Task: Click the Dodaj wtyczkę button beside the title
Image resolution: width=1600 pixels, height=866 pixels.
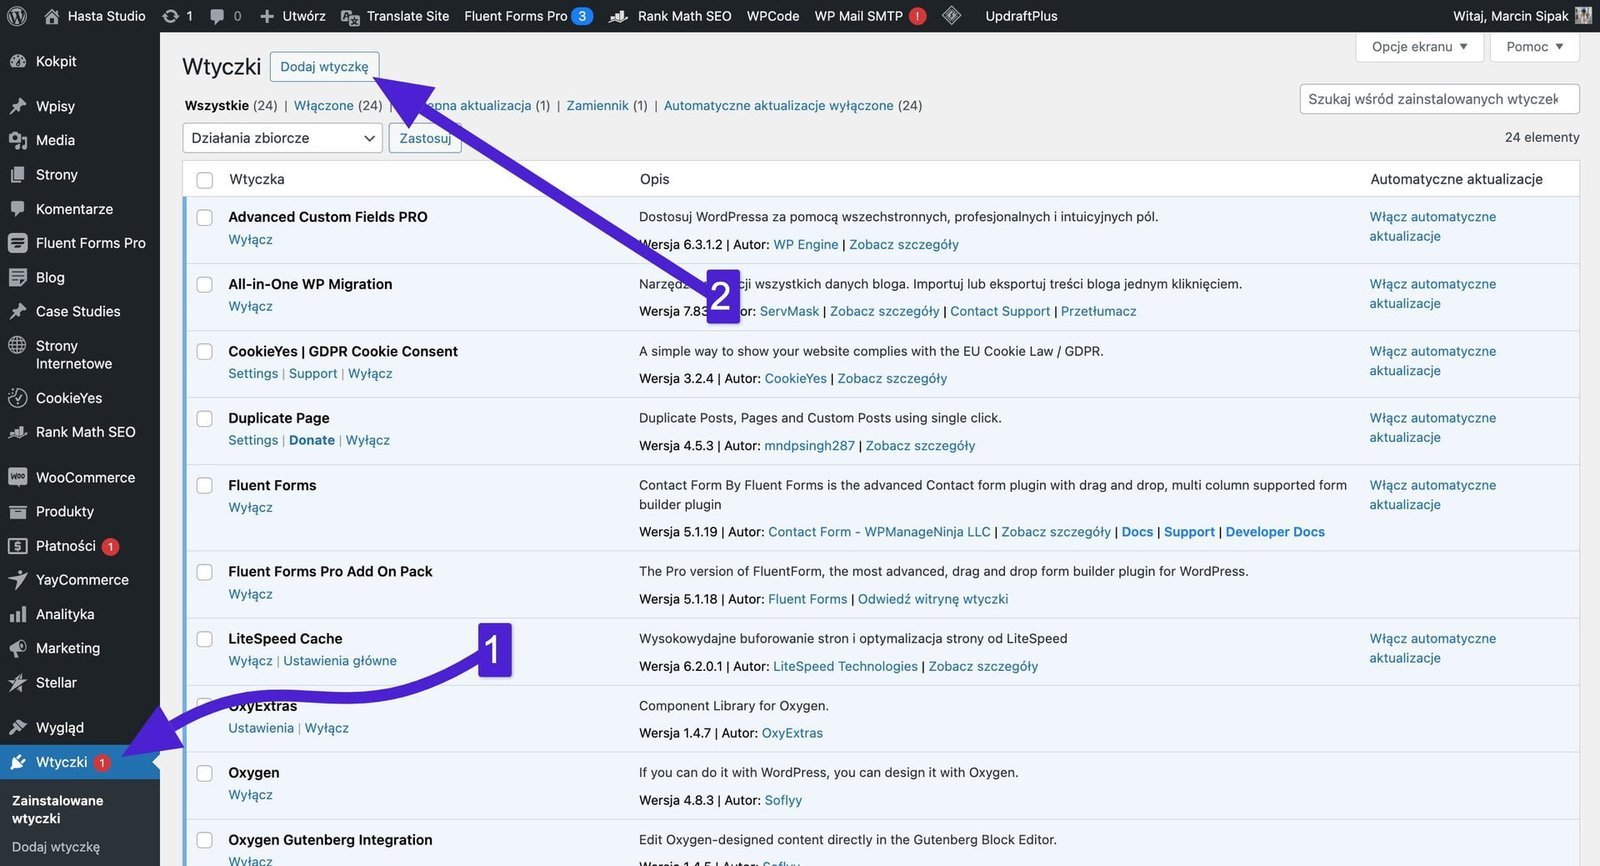Action: 324,67
